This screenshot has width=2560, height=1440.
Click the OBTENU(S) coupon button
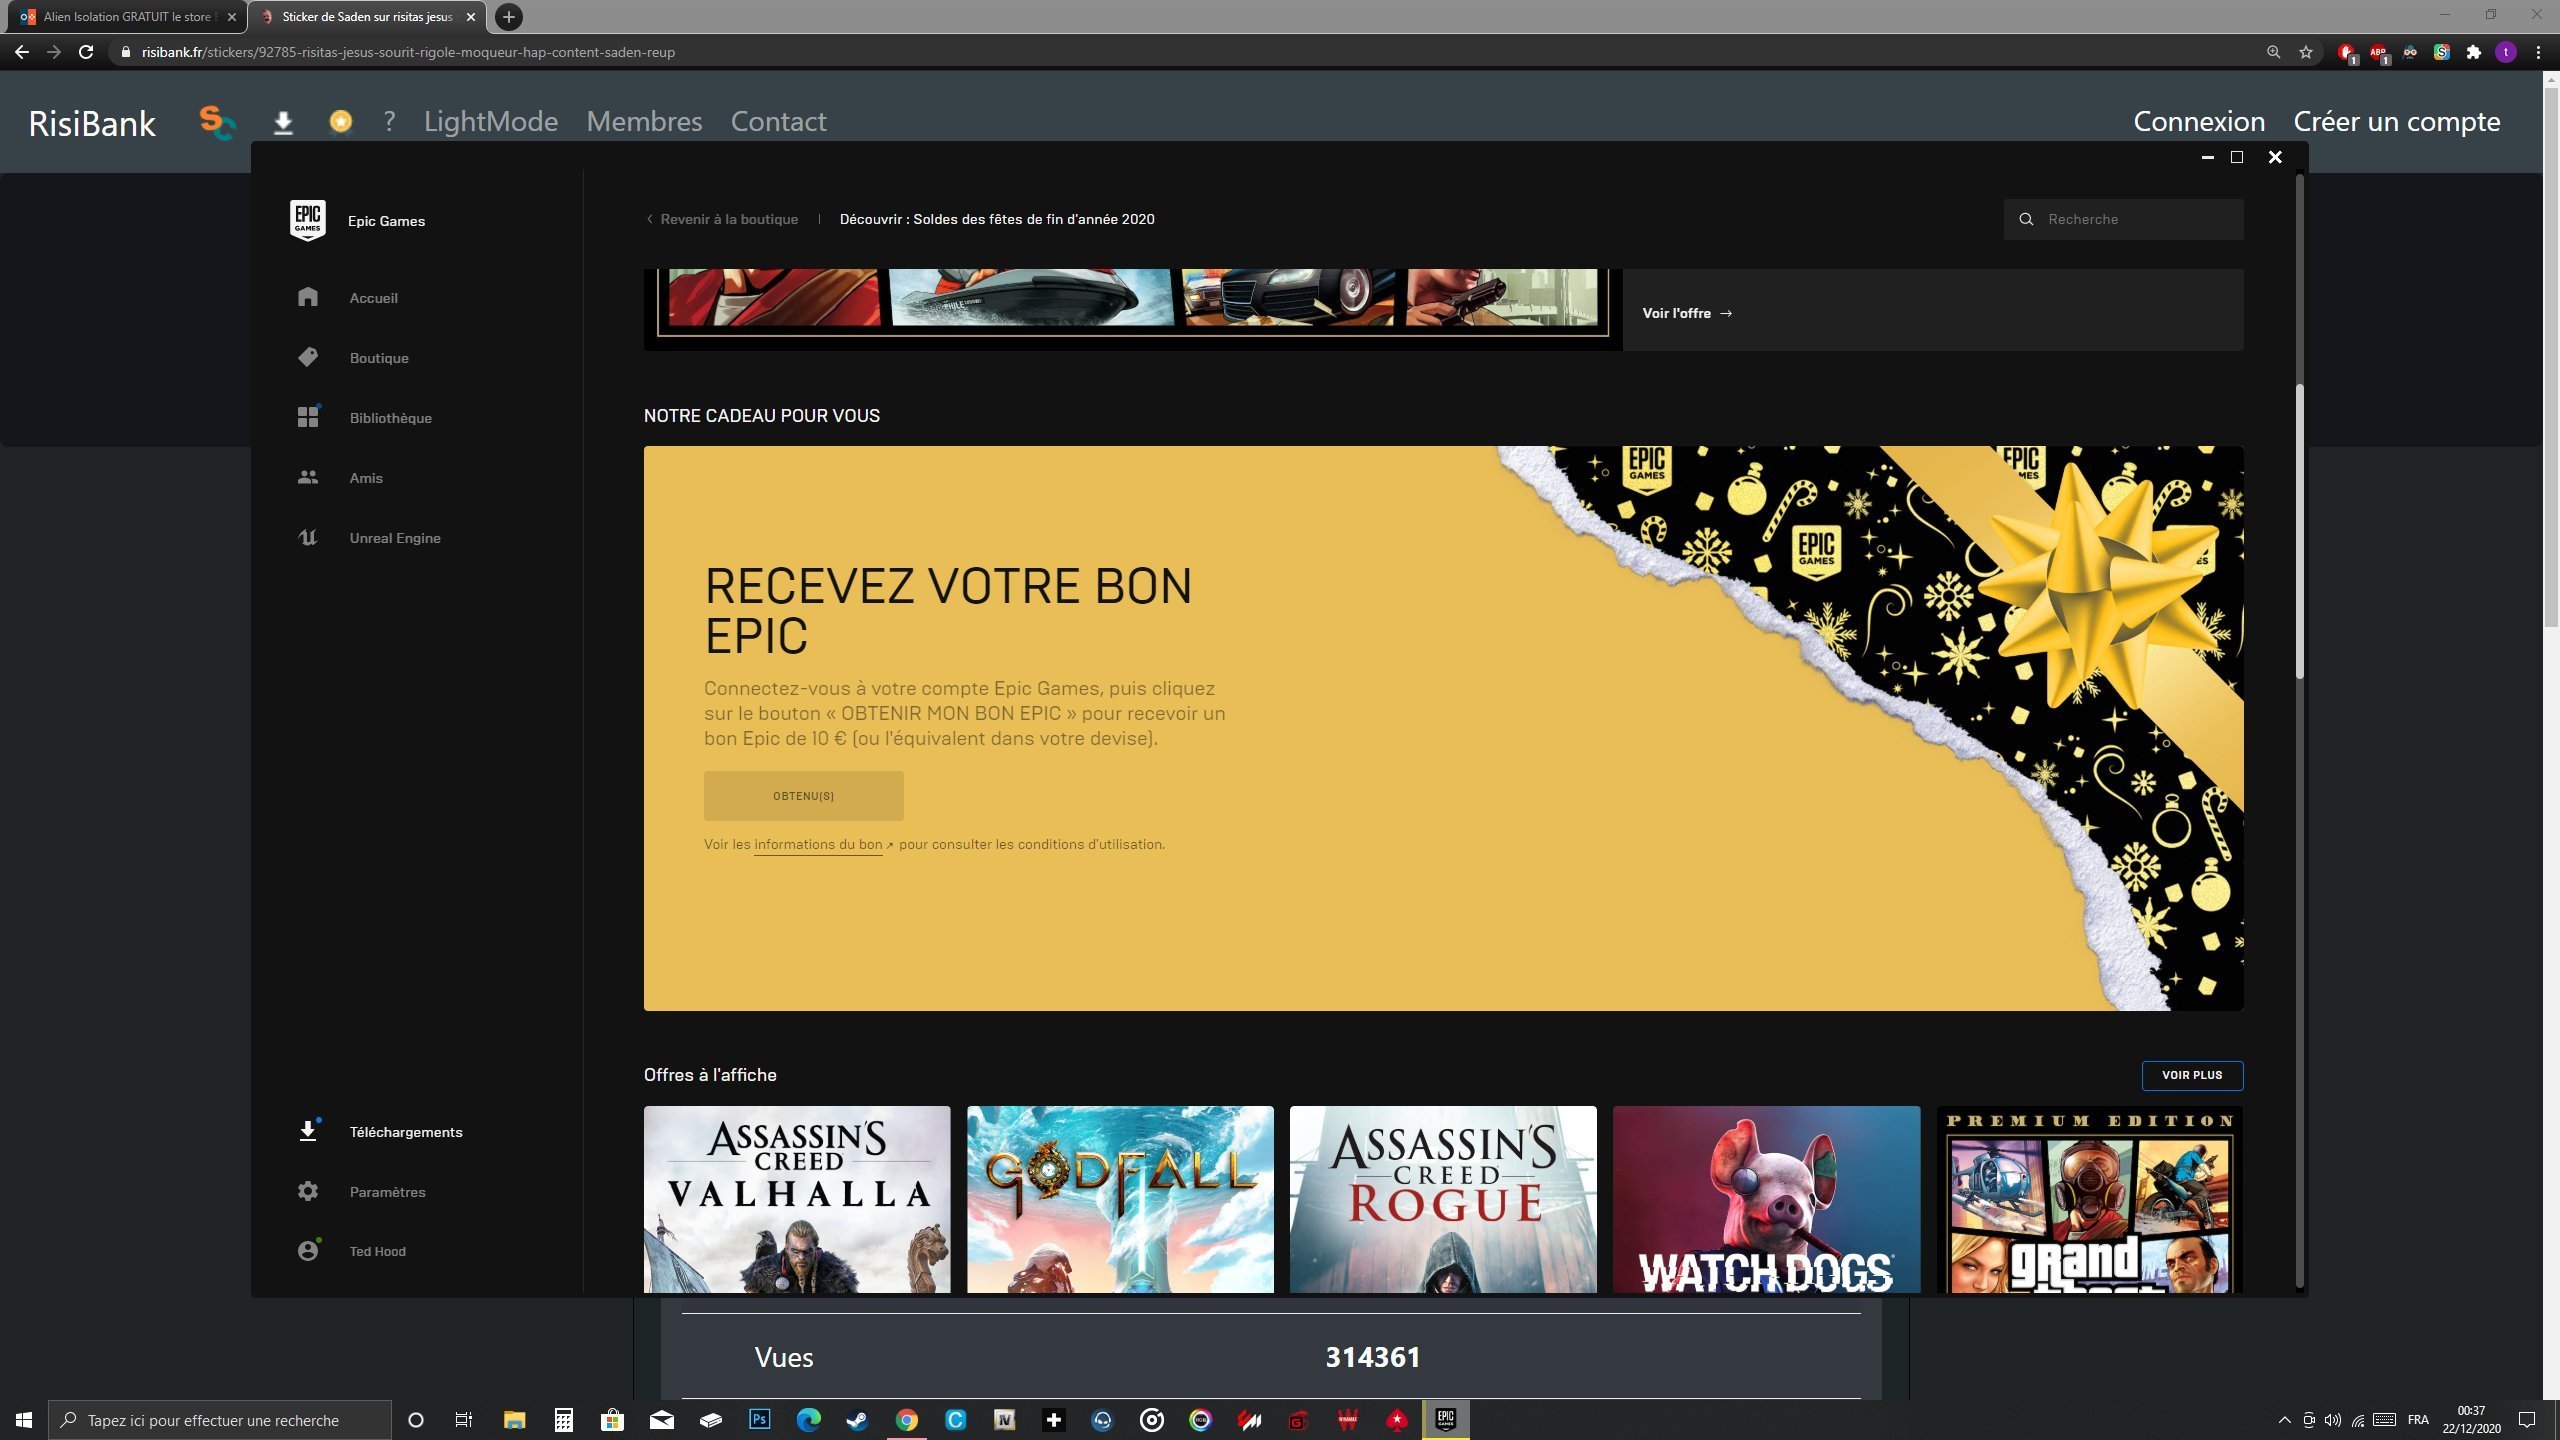tap(803, 796)
